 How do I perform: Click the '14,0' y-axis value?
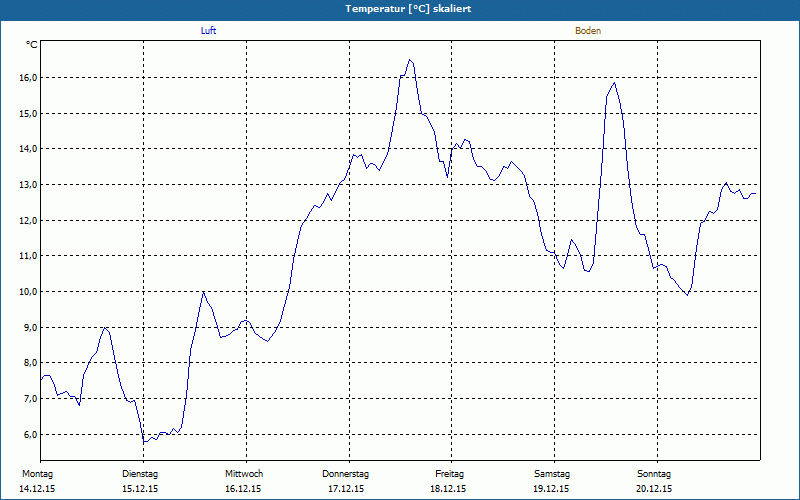click(29, 148)
